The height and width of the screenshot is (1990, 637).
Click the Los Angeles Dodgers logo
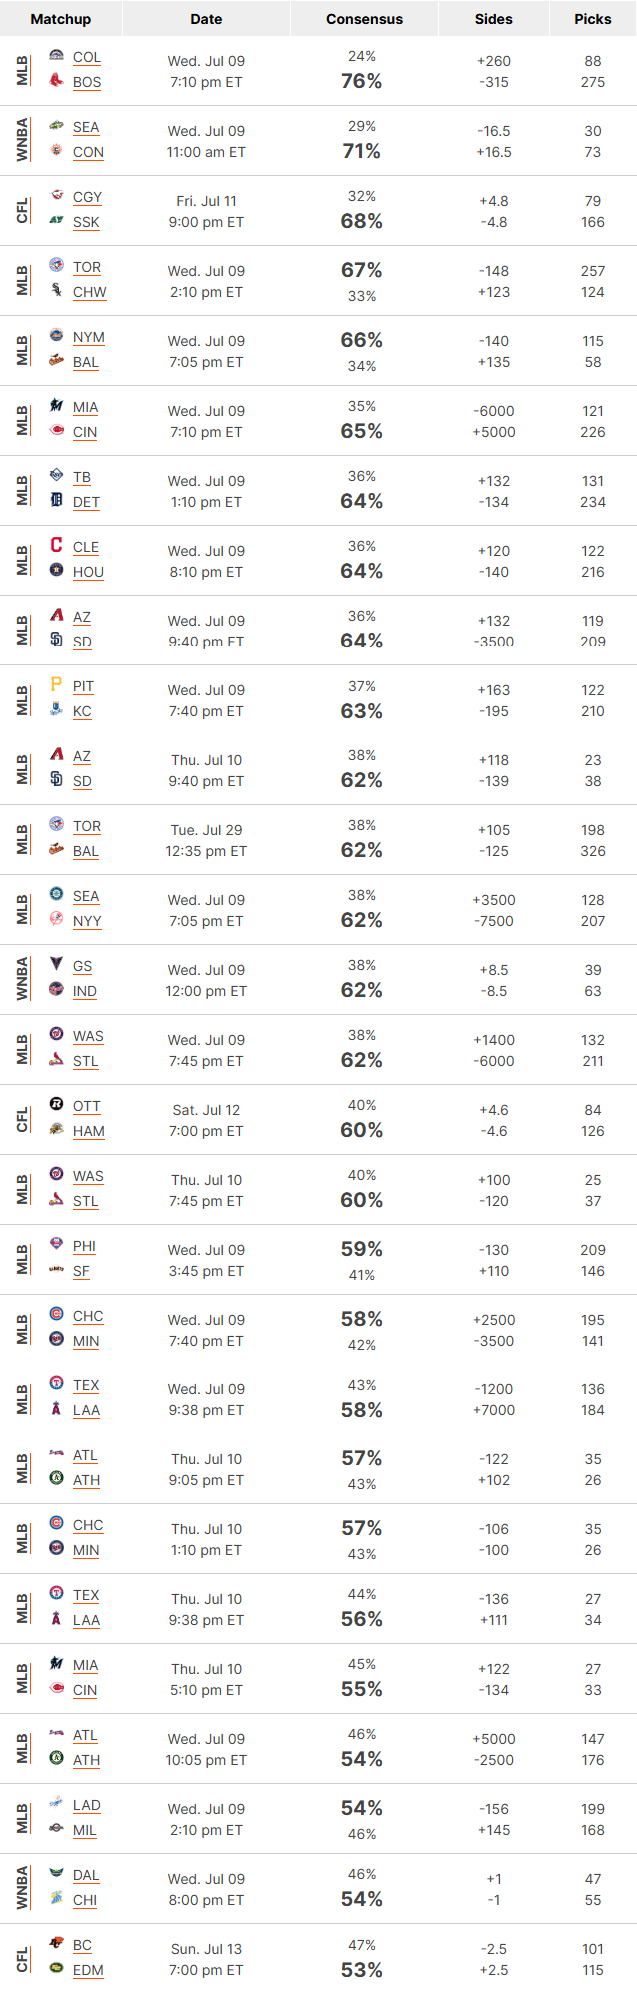(57, 1803)
